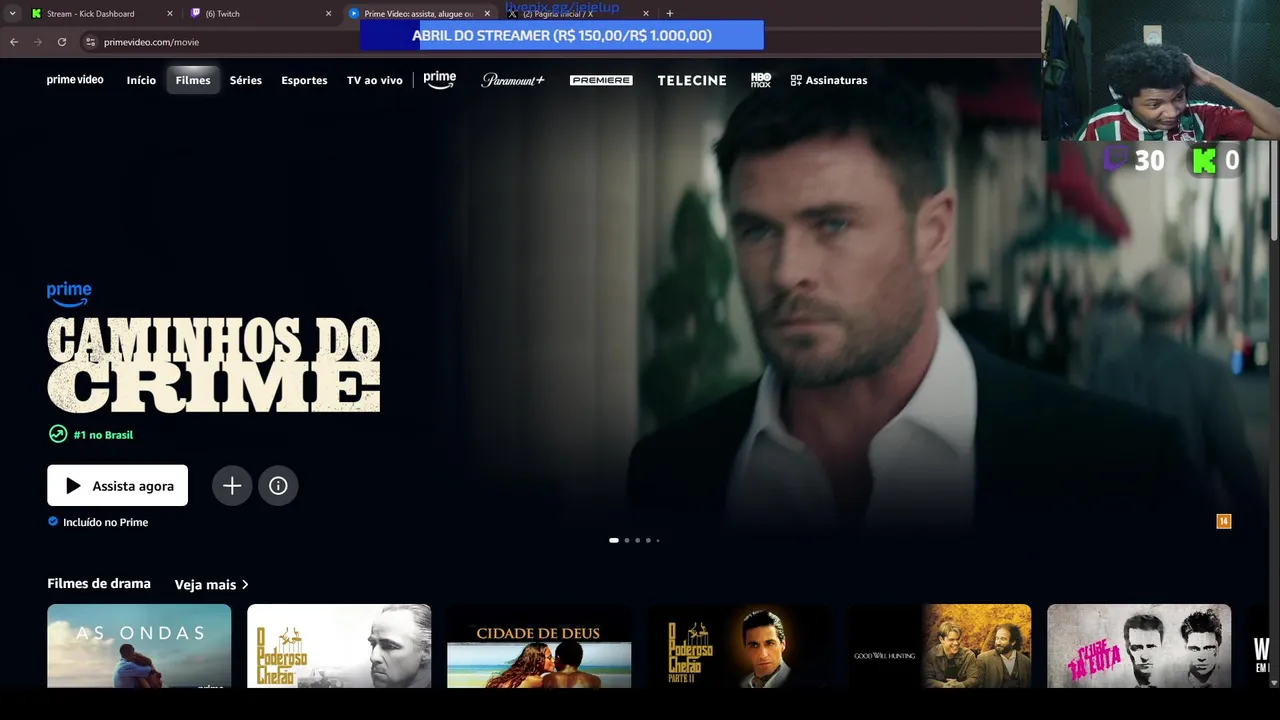Click the Caminhos do Crime title logo

(x=213, y=364)
